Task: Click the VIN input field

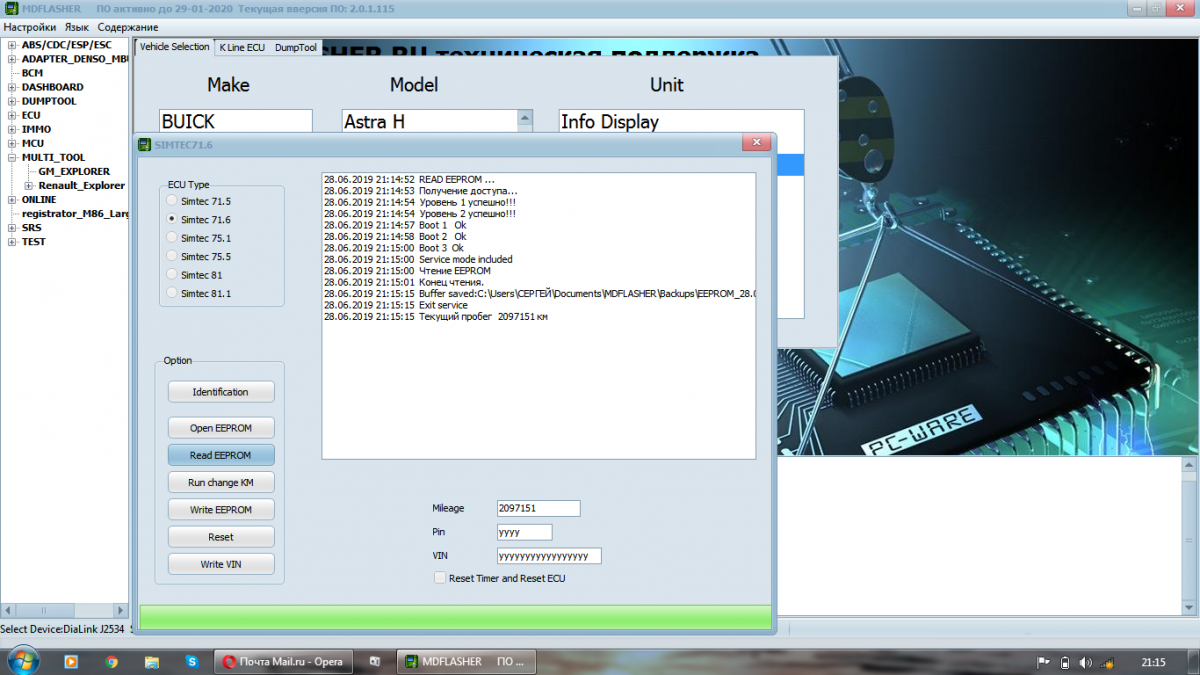Action: point(549,556)
